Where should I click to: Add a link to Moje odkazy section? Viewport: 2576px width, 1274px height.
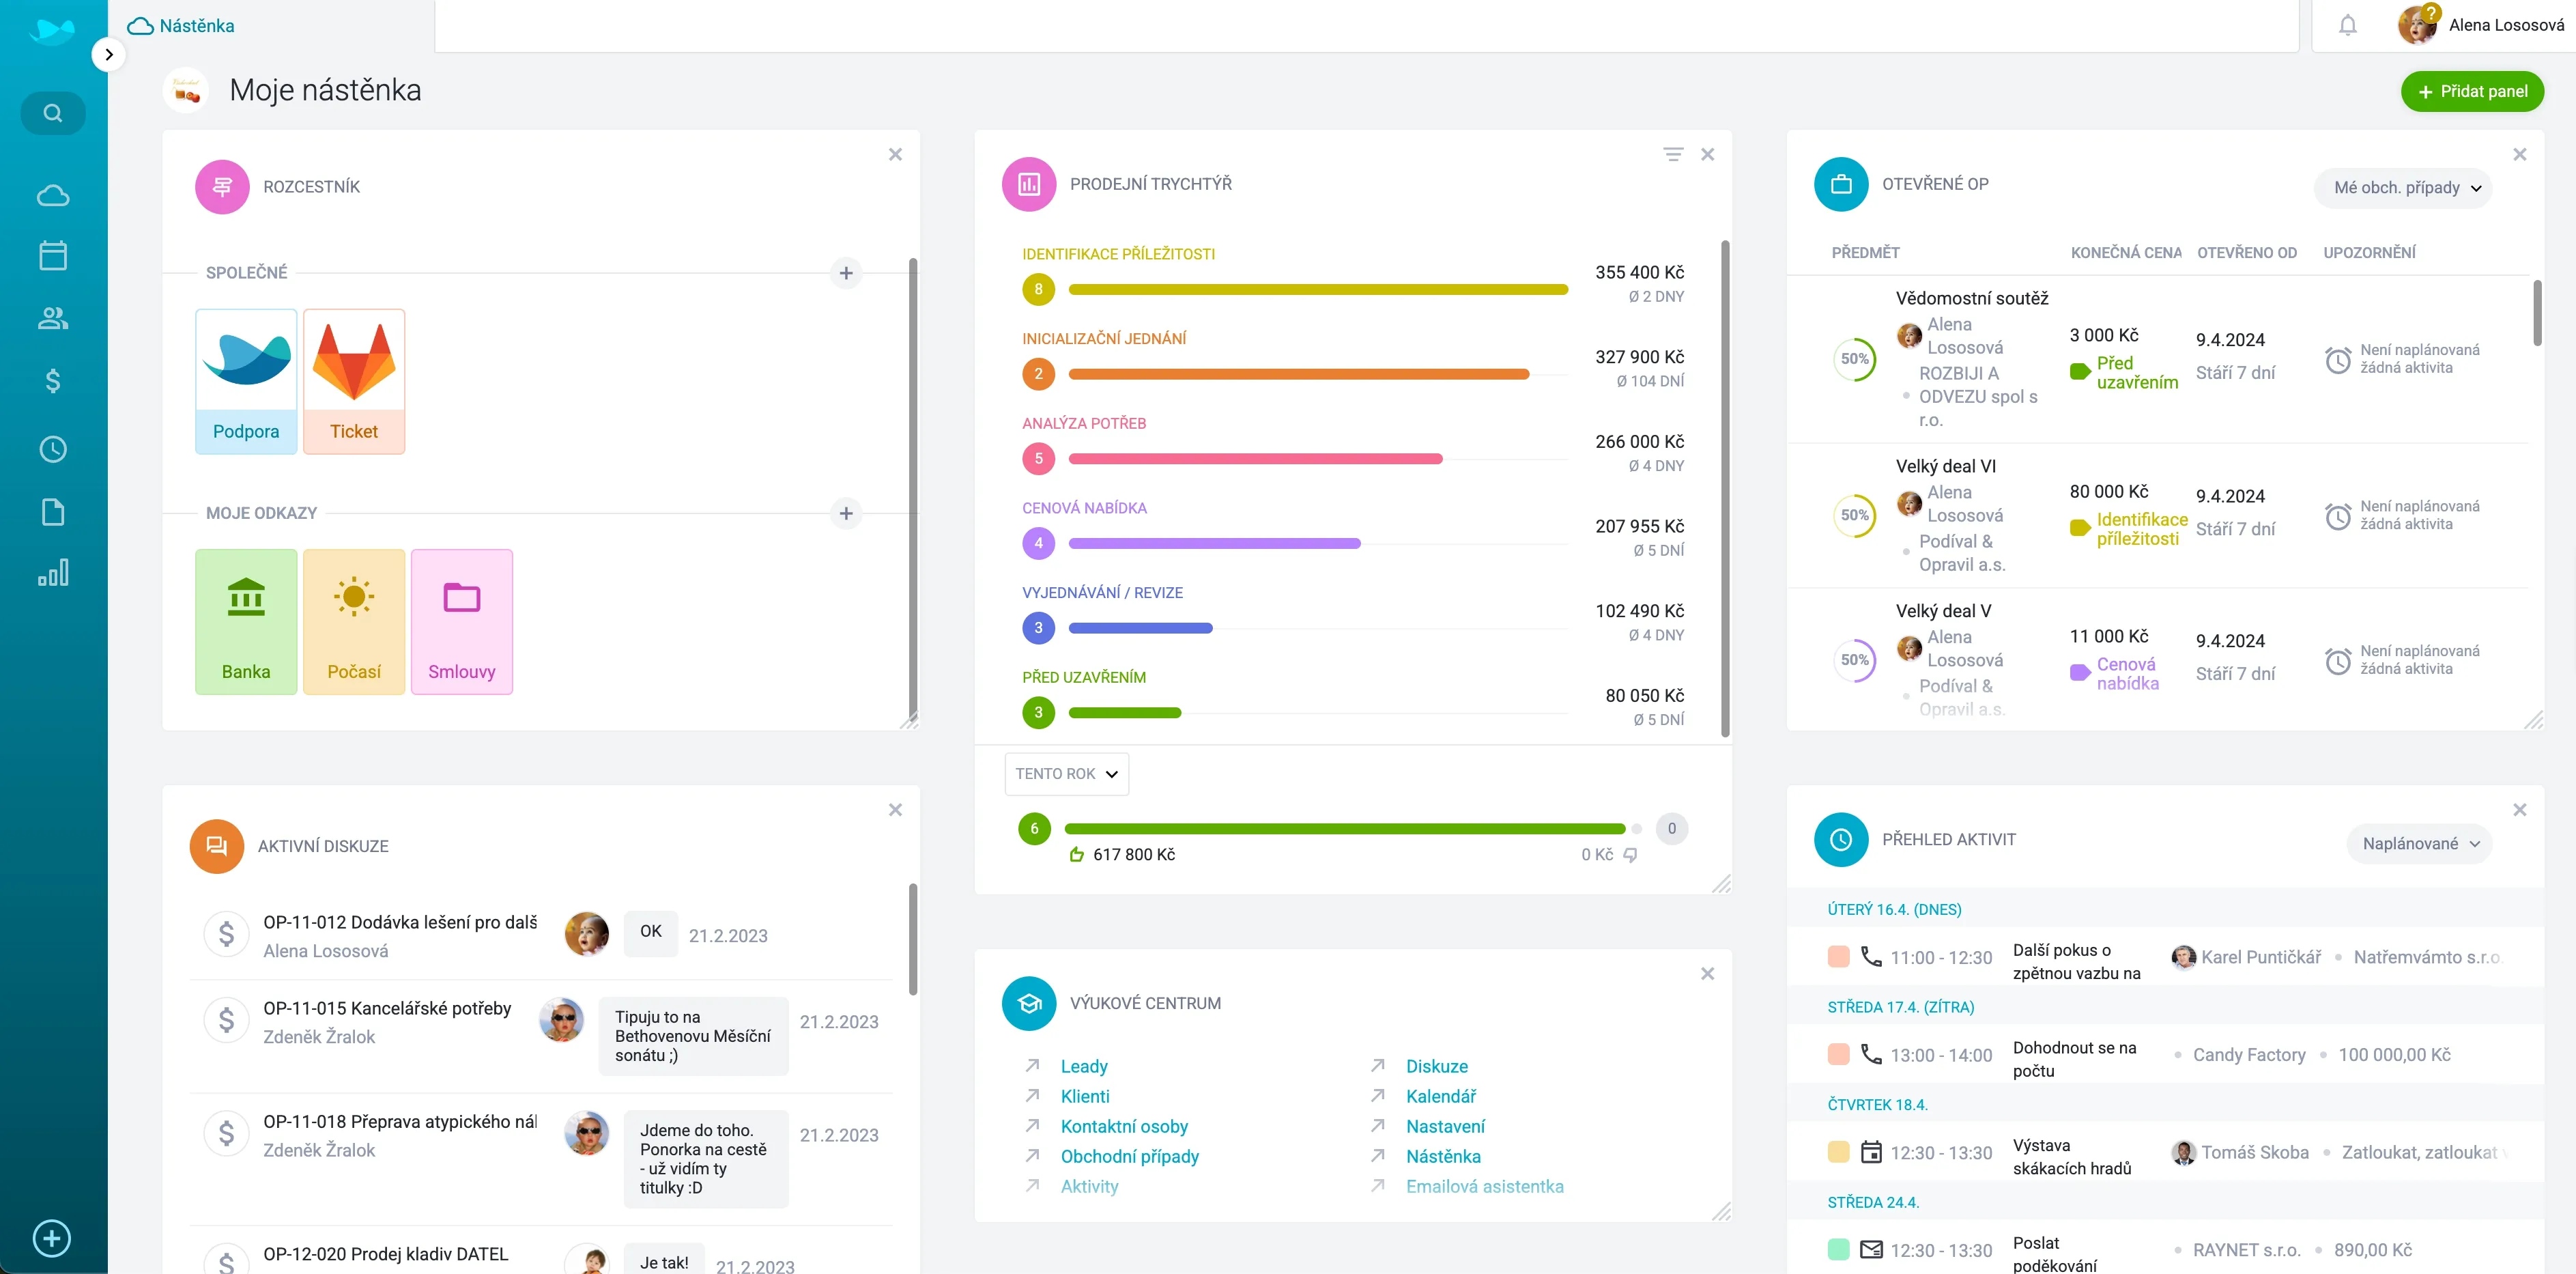pyautogui.click(x=846, y=513)
